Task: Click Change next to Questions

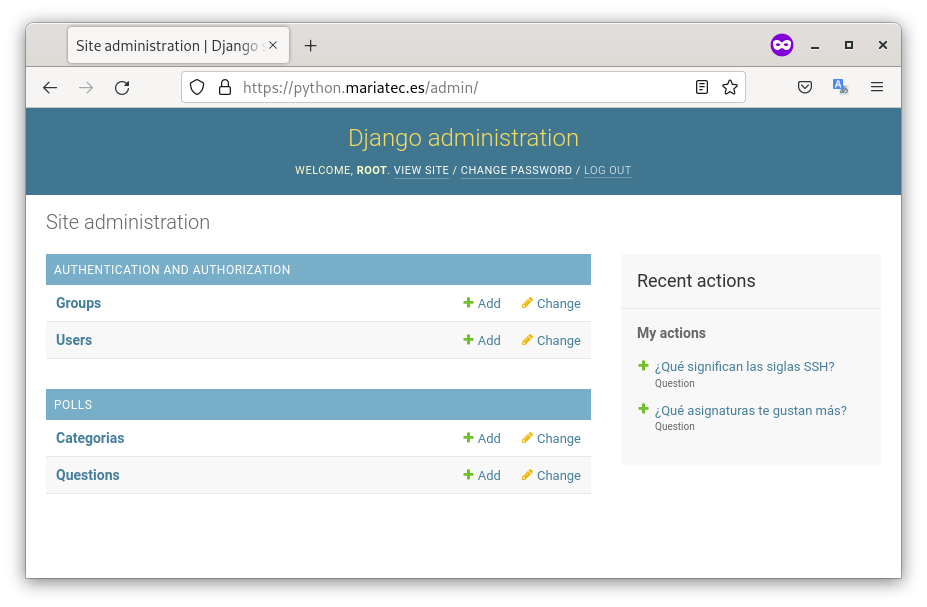Action: (x=551, y=476)
